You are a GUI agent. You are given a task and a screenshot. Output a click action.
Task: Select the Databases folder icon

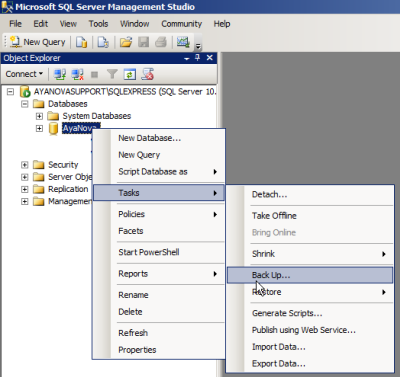pos(39,104)
